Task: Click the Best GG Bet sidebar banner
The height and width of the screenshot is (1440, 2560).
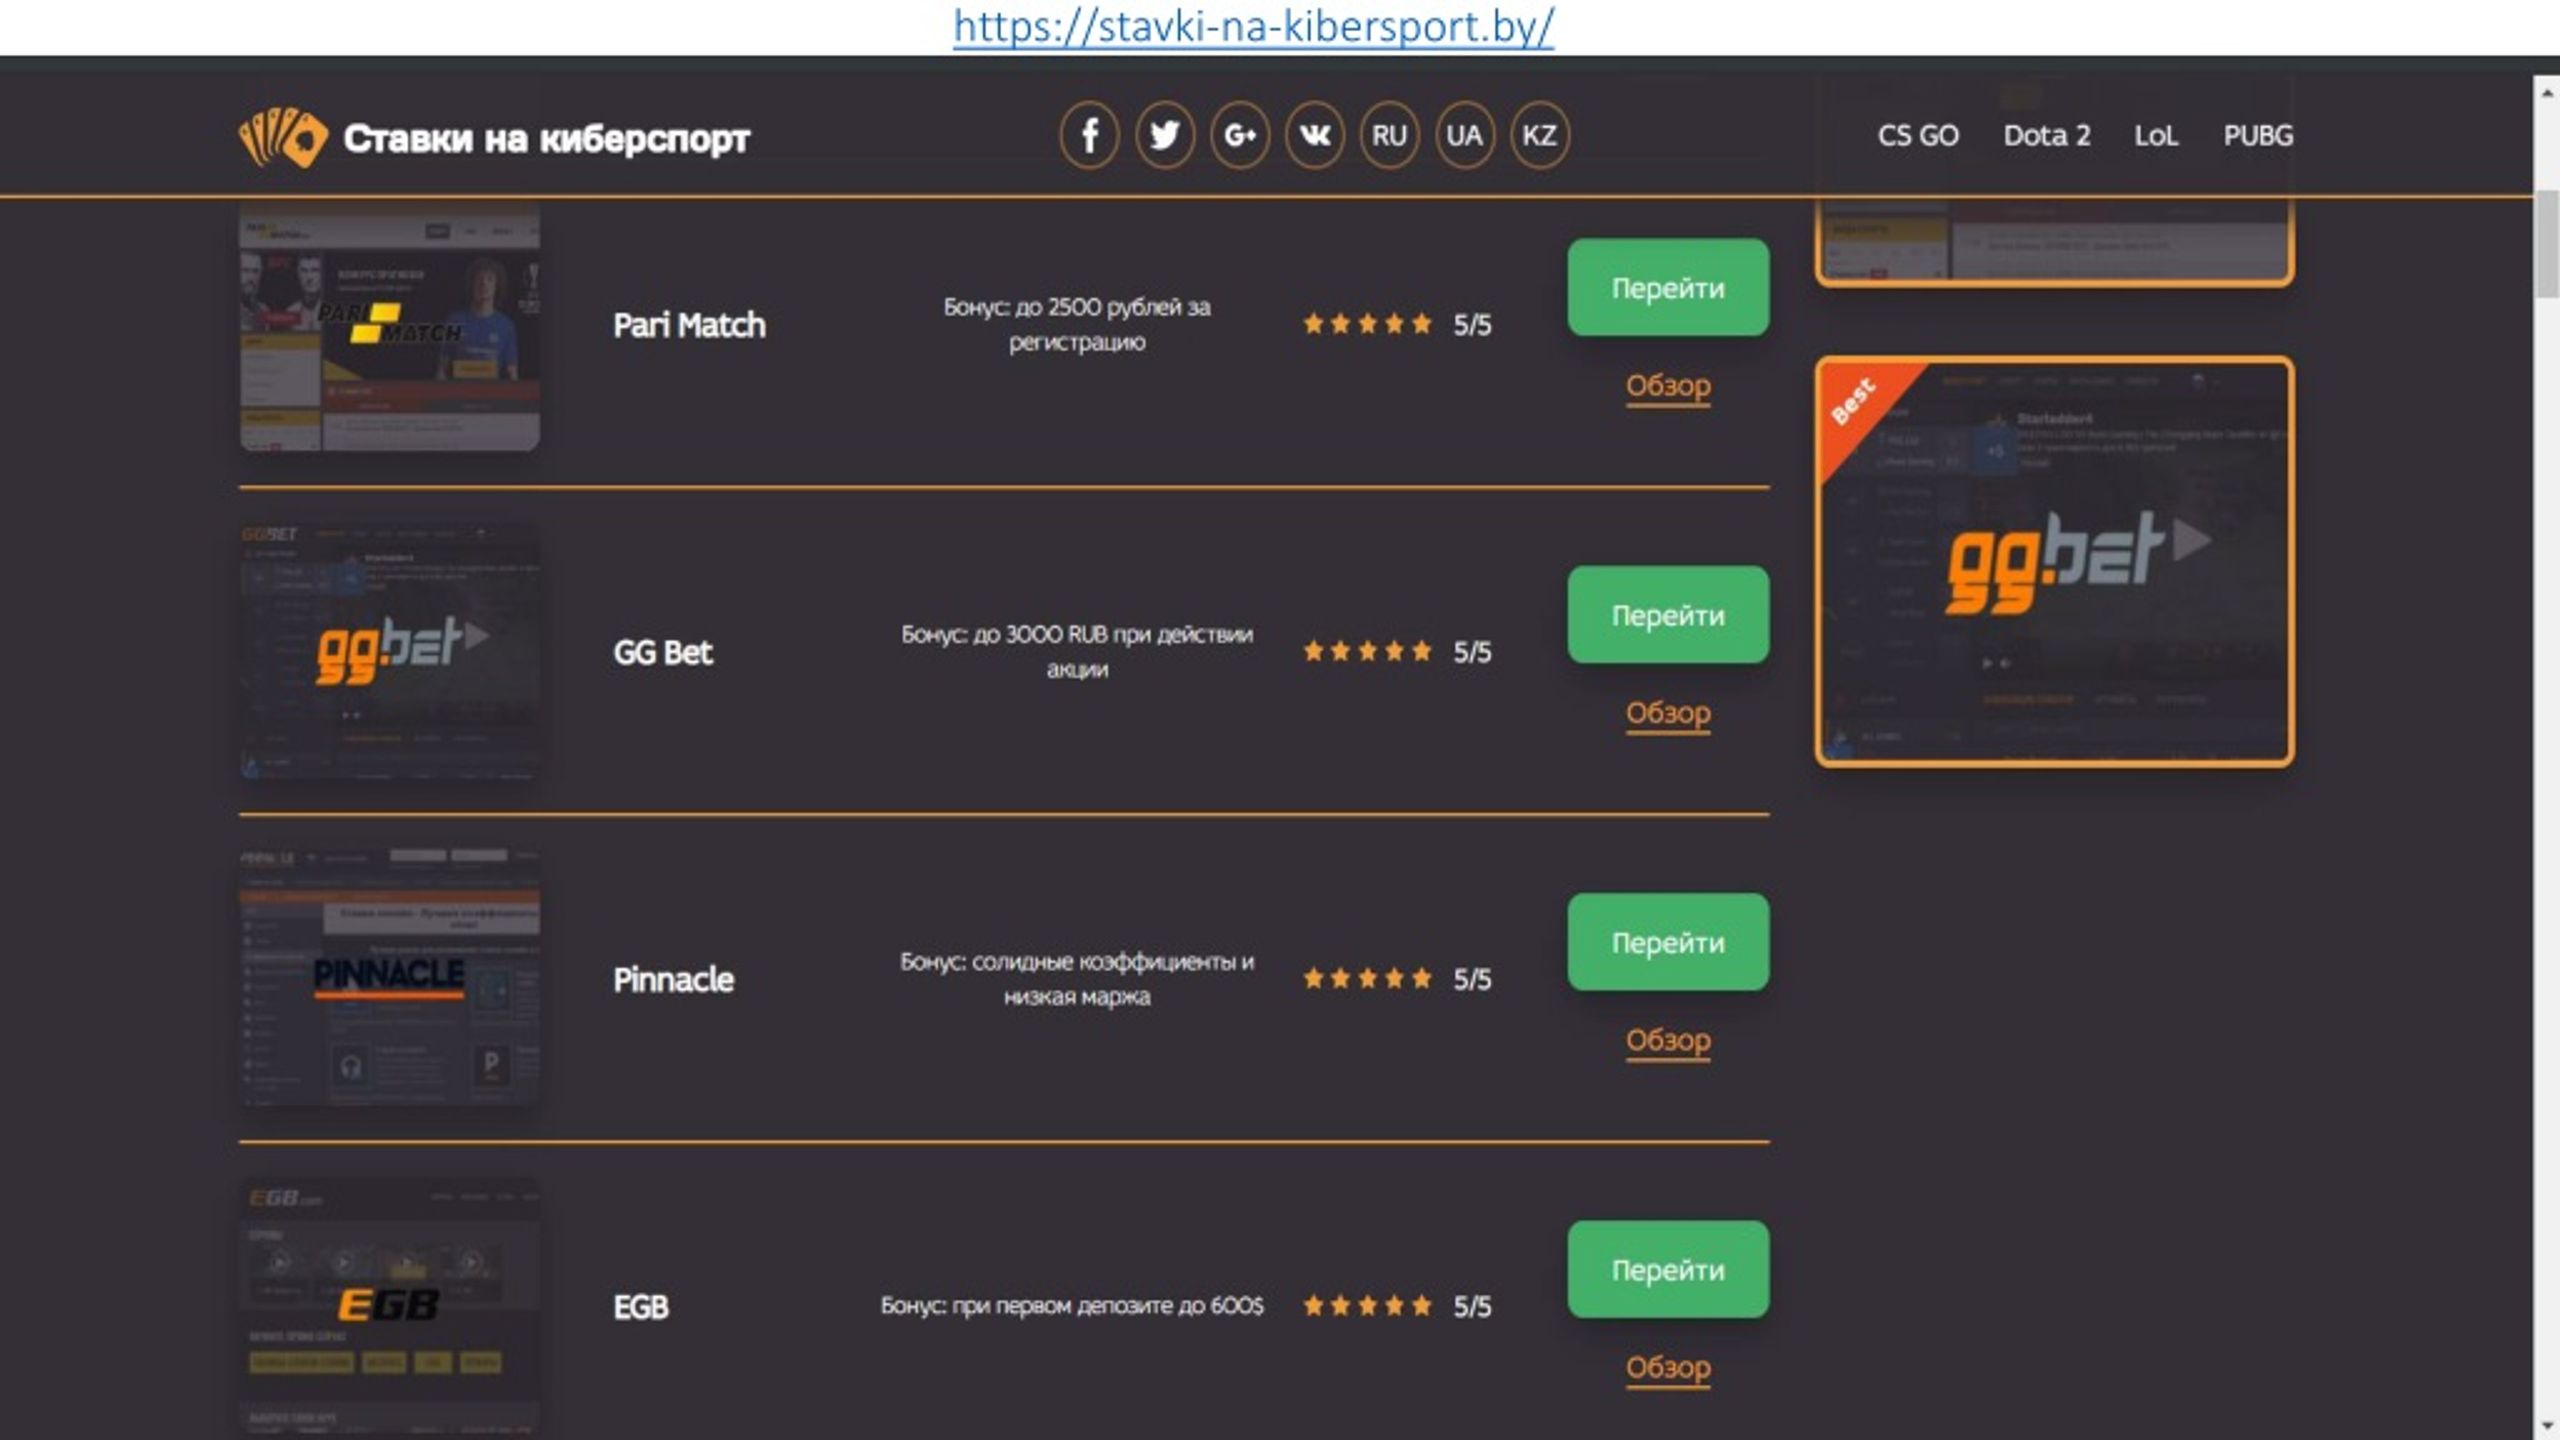Action: [x=2054, y=562]
